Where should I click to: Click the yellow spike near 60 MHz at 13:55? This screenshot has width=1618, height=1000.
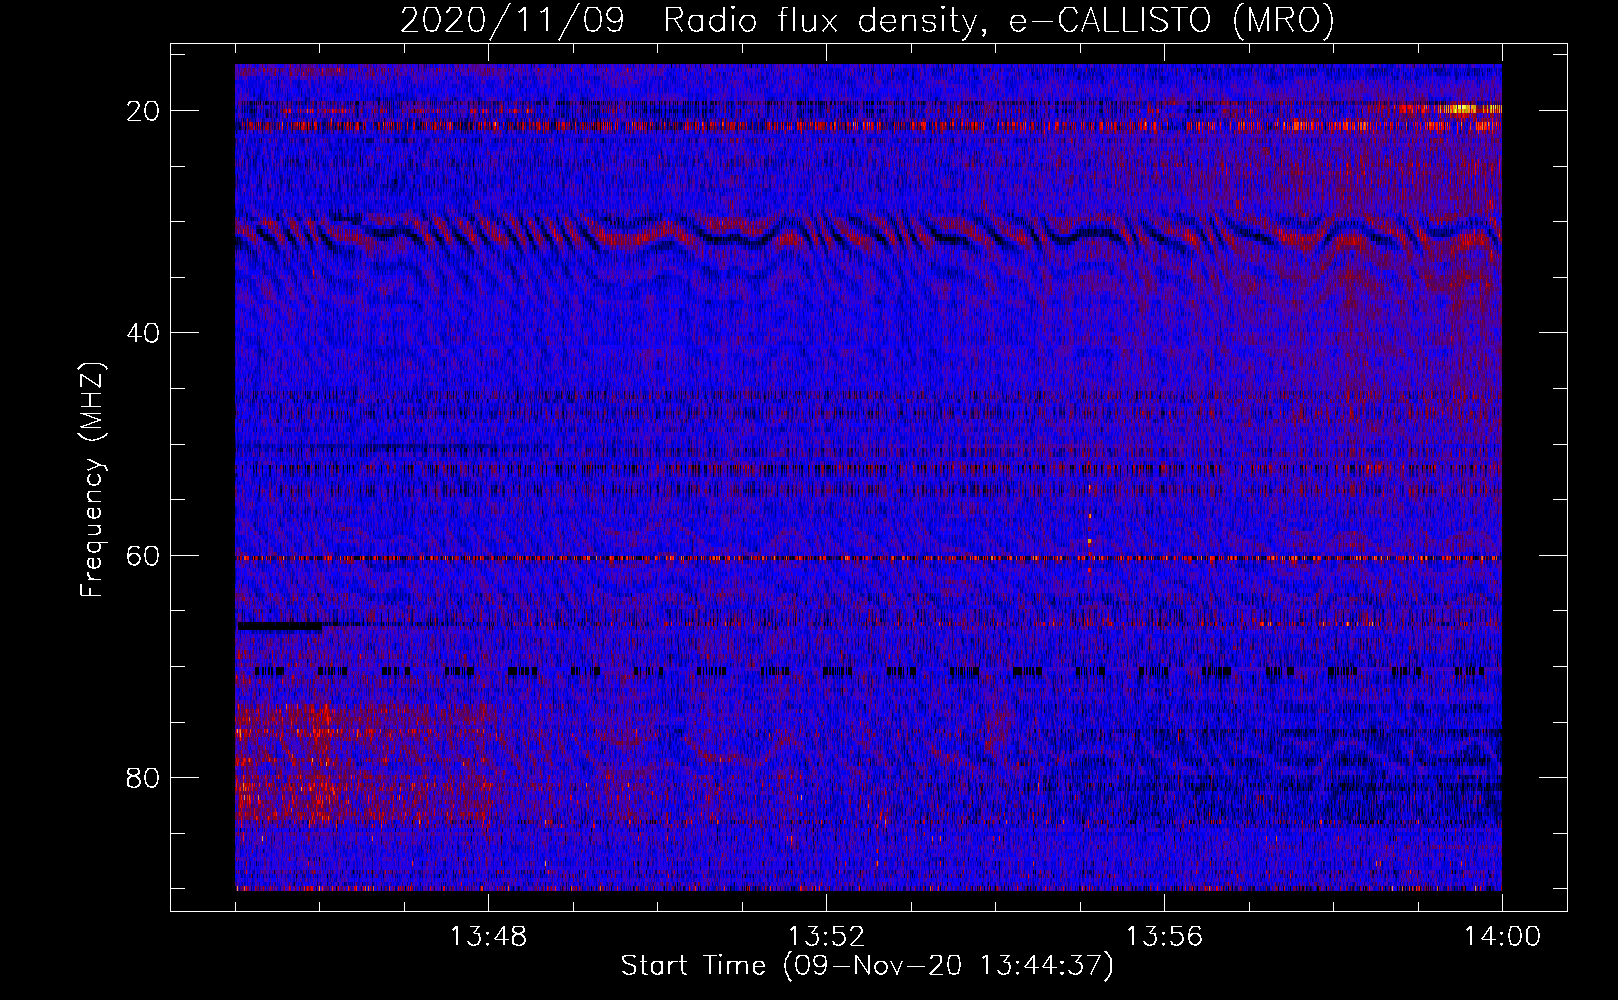tap(1089, 542)
